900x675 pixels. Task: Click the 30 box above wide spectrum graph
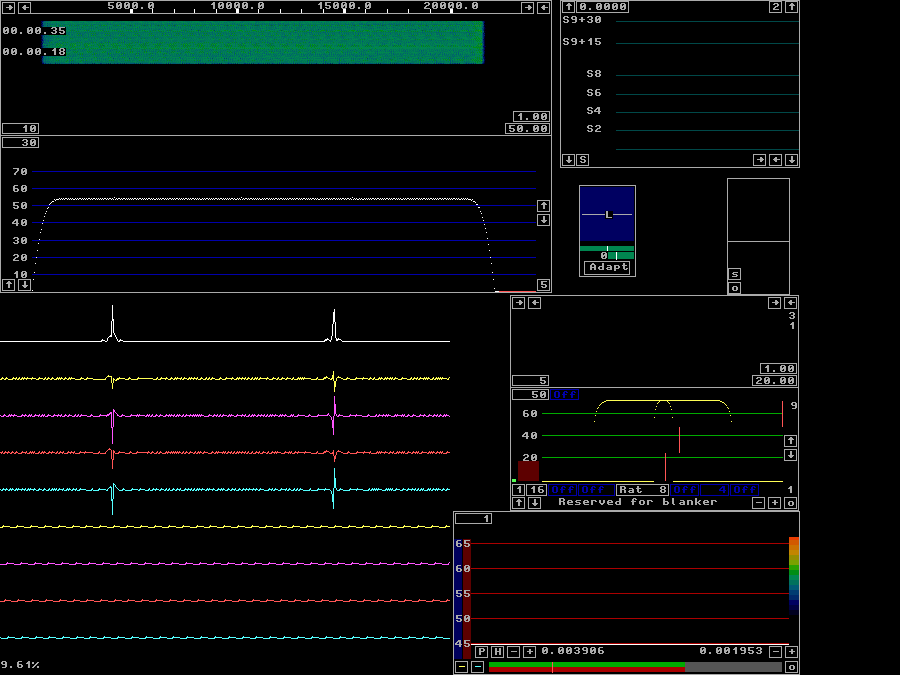pos(21,143)
